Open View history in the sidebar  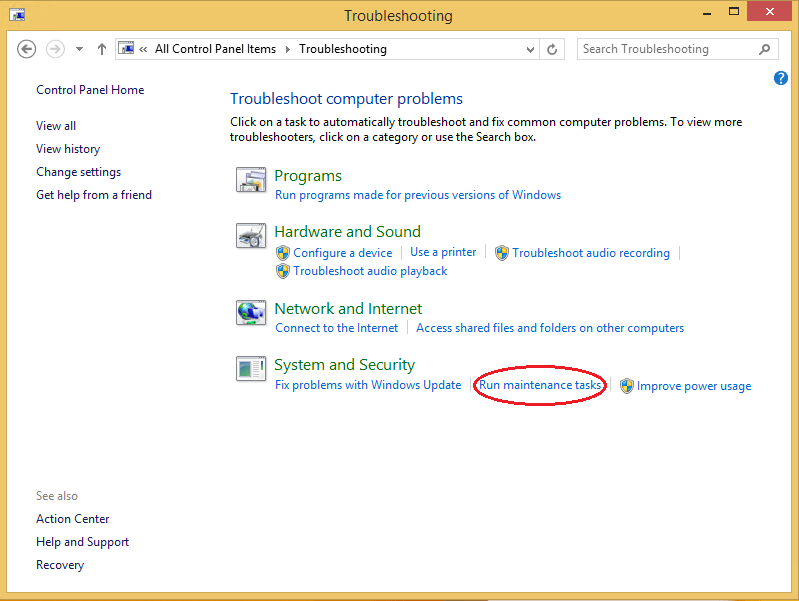(x=68, y=149)
